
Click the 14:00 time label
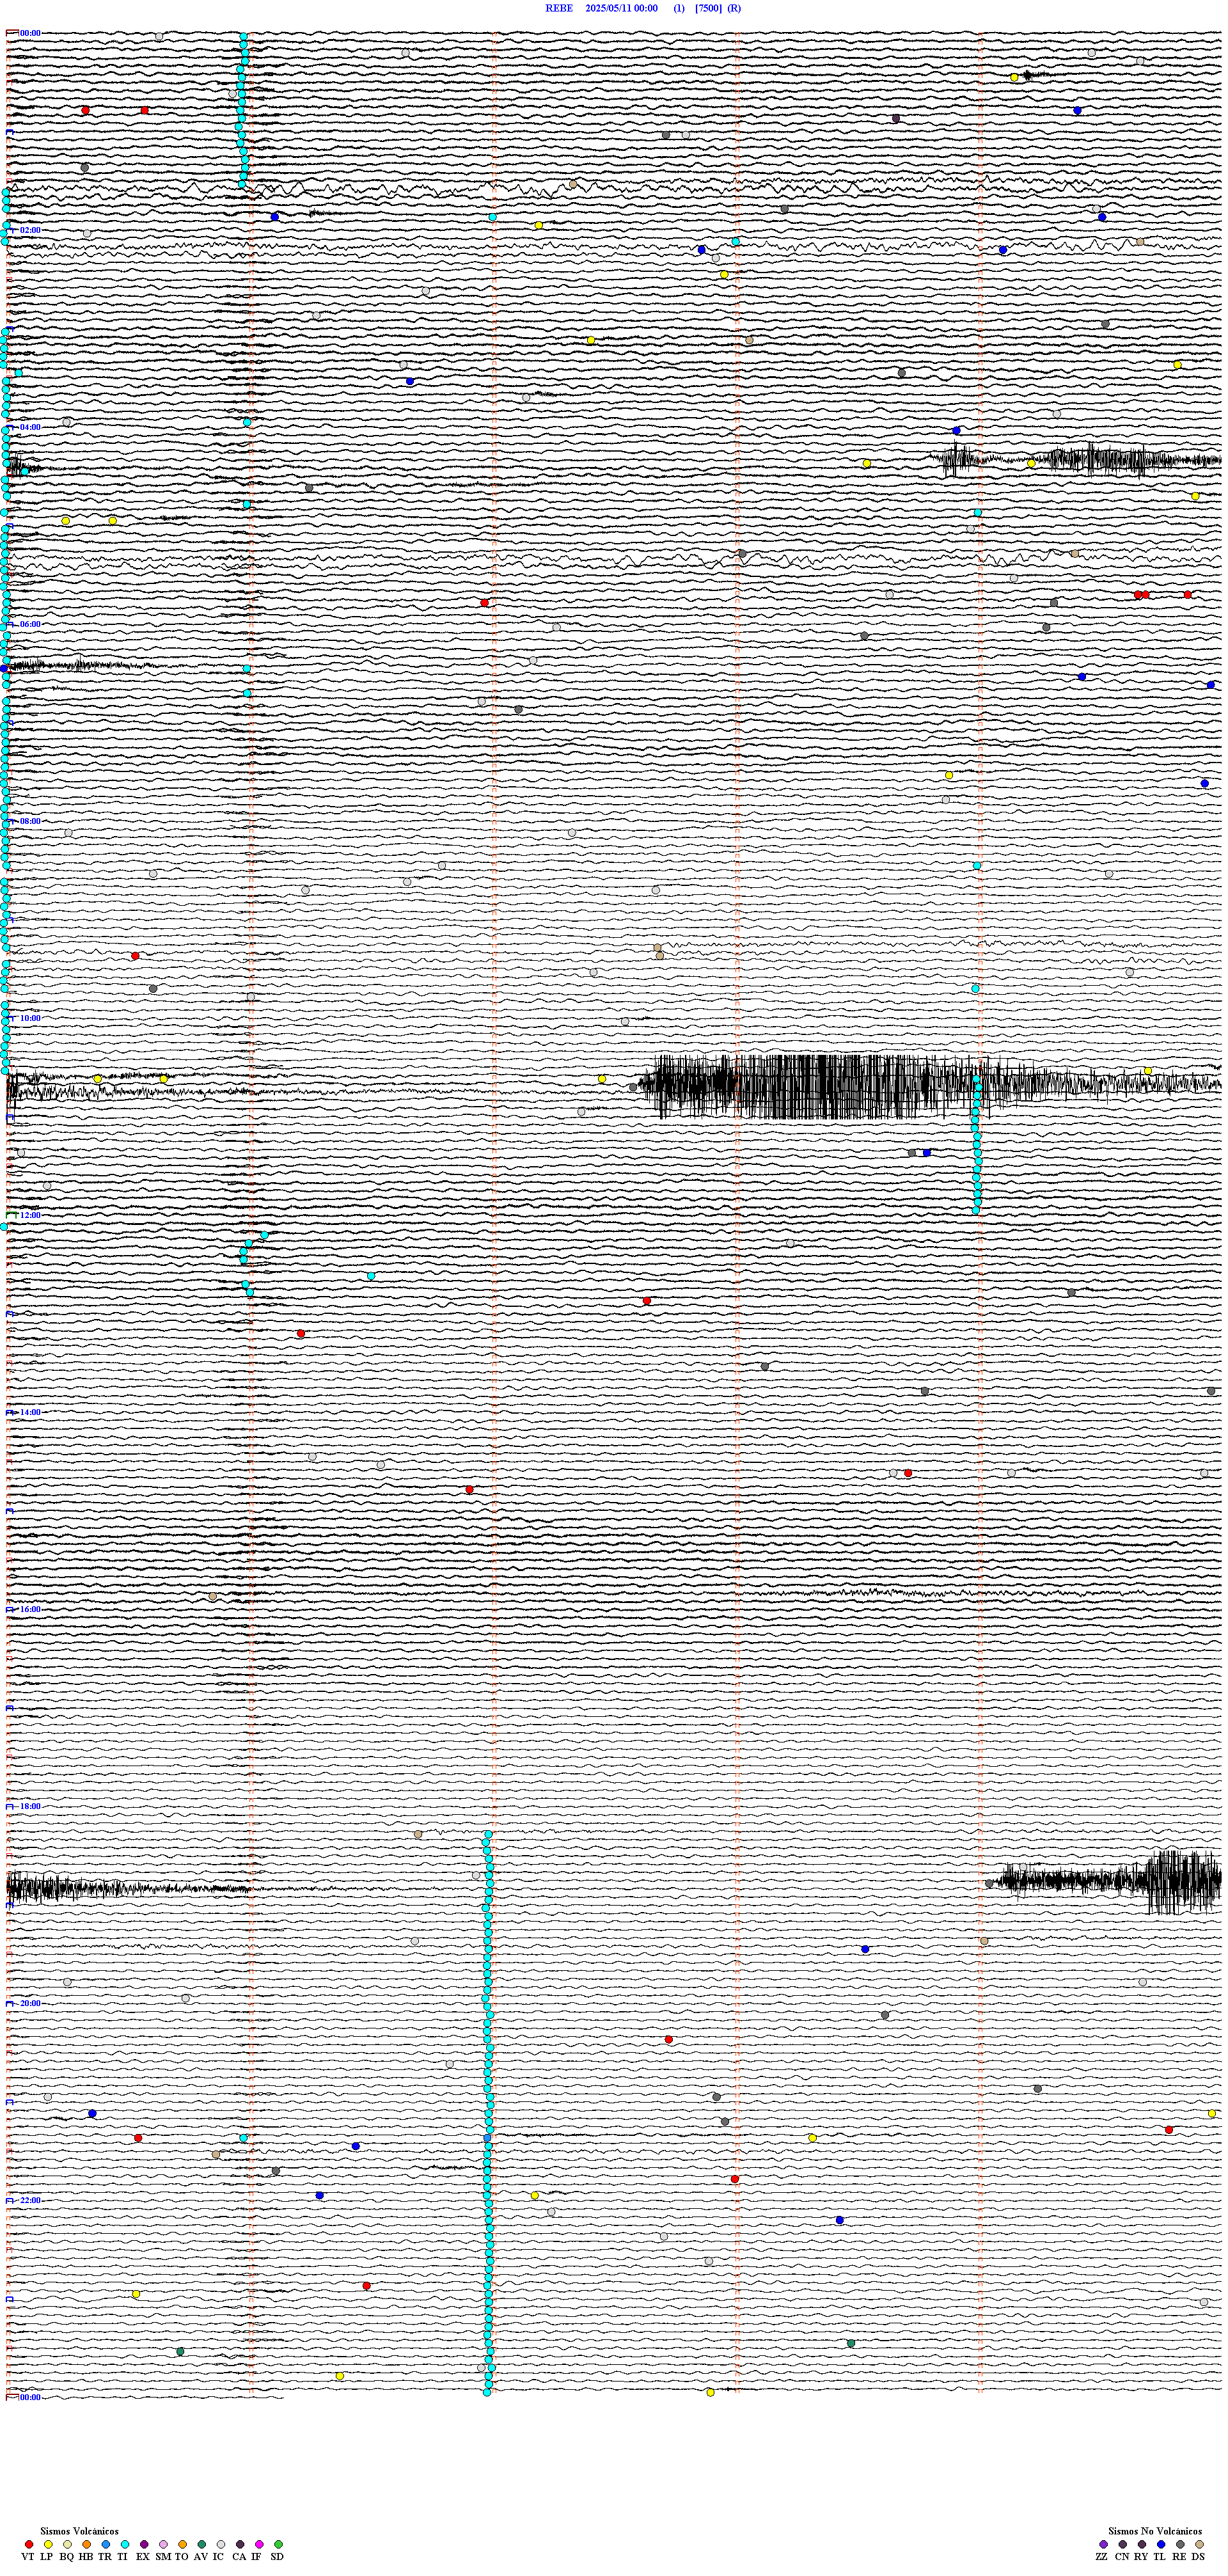30,1412
